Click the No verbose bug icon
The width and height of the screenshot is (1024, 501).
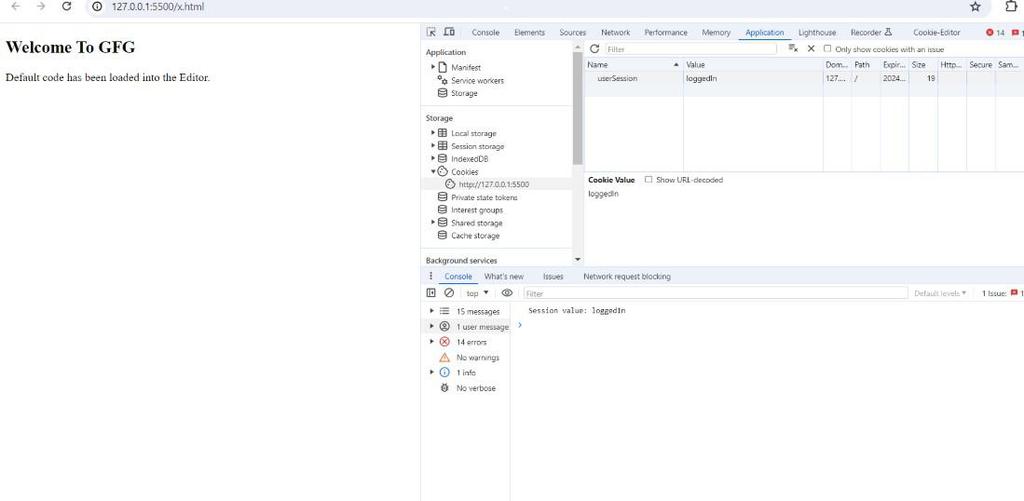coord(445,388)
